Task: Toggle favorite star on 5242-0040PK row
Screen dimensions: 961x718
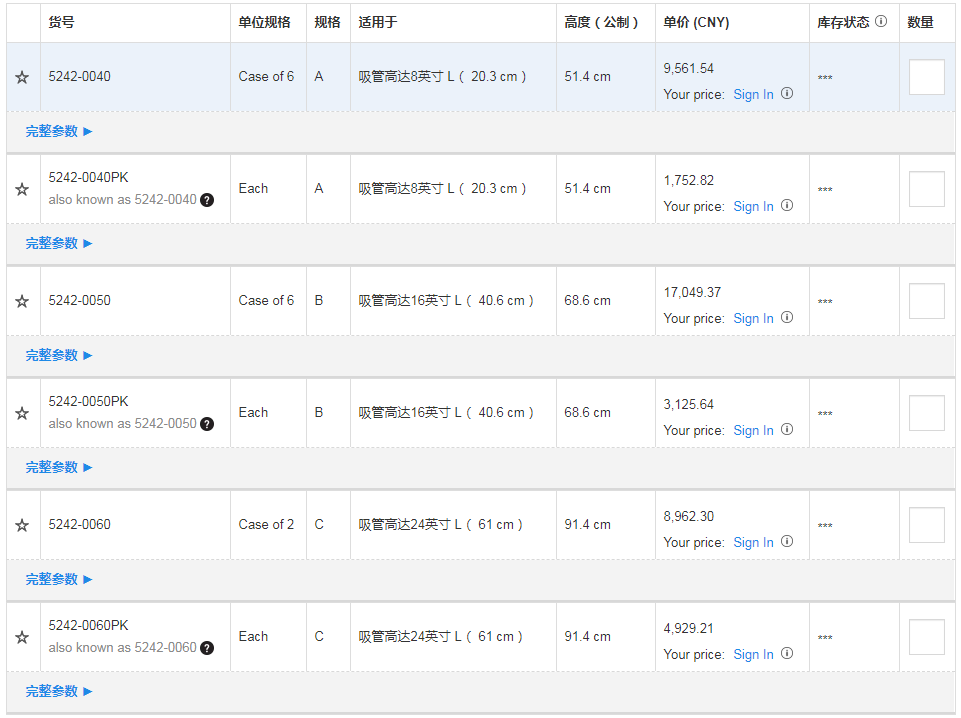Action: (22, 190)
